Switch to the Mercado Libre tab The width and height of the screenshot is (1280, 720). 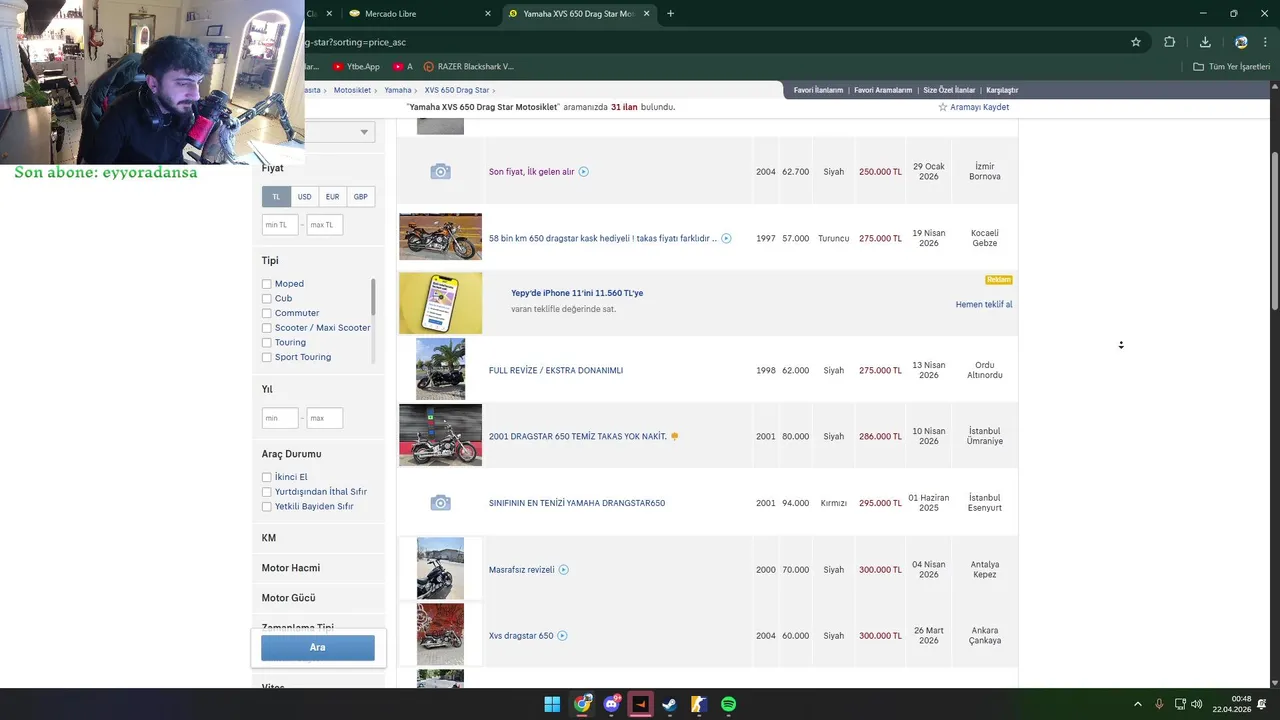click(x=420, y=14)
